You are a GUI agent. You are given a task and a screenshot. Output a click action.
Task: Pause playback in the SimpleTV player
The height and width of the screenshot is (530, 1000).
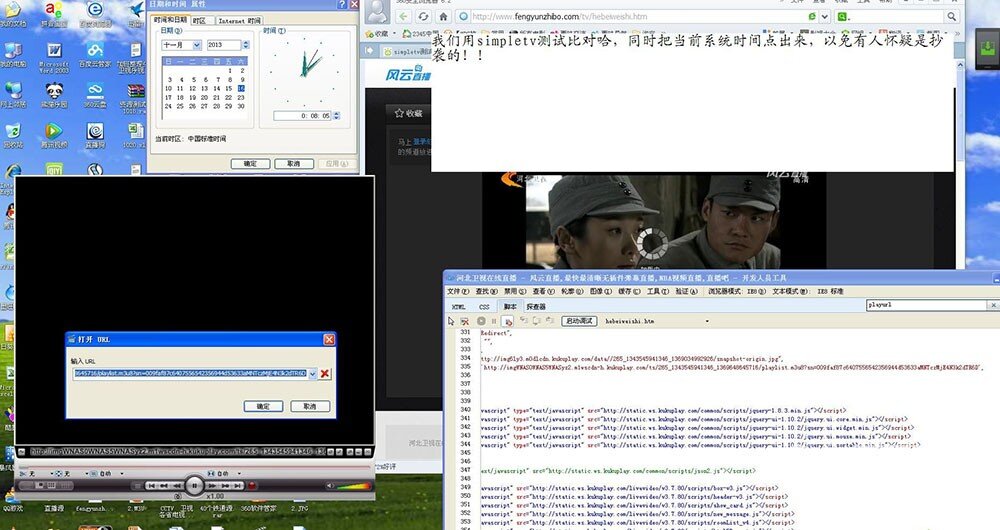tap(195, 485)
